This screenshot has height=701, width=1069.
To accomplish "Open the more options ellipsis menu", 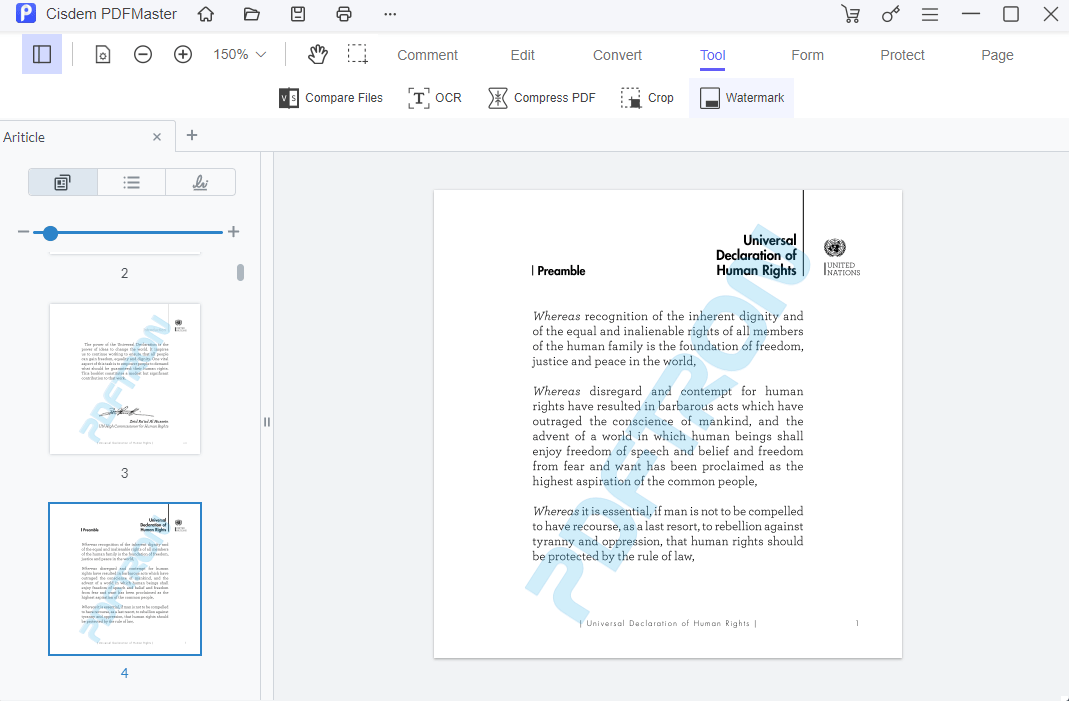I will [x=390, y=14].
